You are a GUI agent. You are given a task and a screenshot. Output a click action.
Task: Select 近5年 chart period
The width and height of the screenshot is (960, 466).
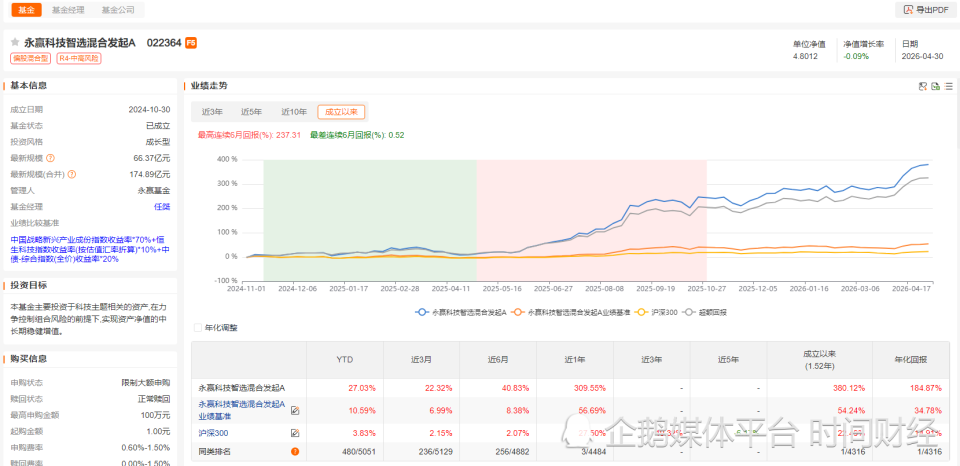tap(252, 111)
